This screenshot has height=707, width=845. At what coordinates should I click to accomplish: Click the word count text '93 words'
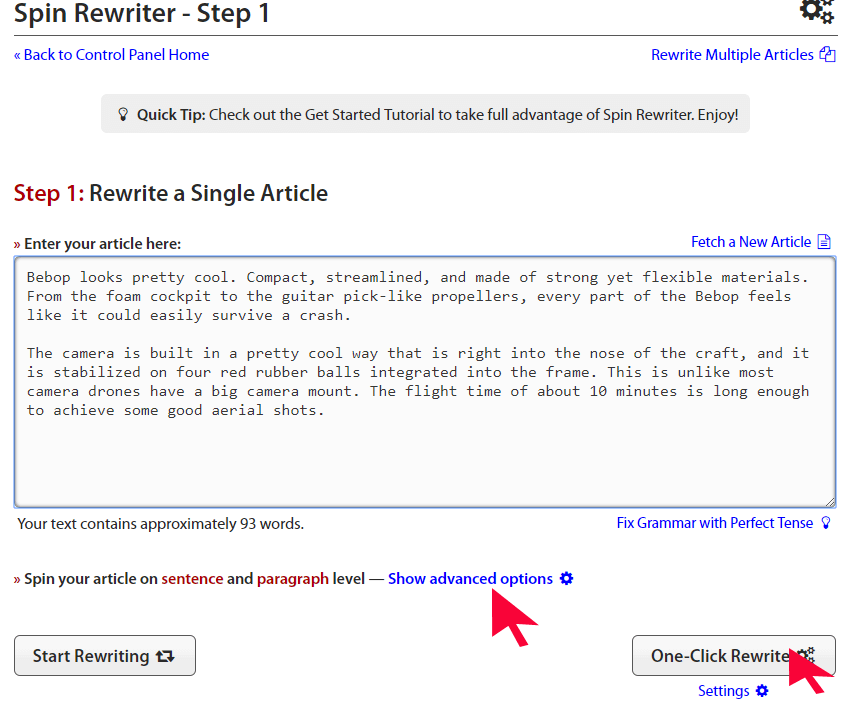[x=272, y=524]
